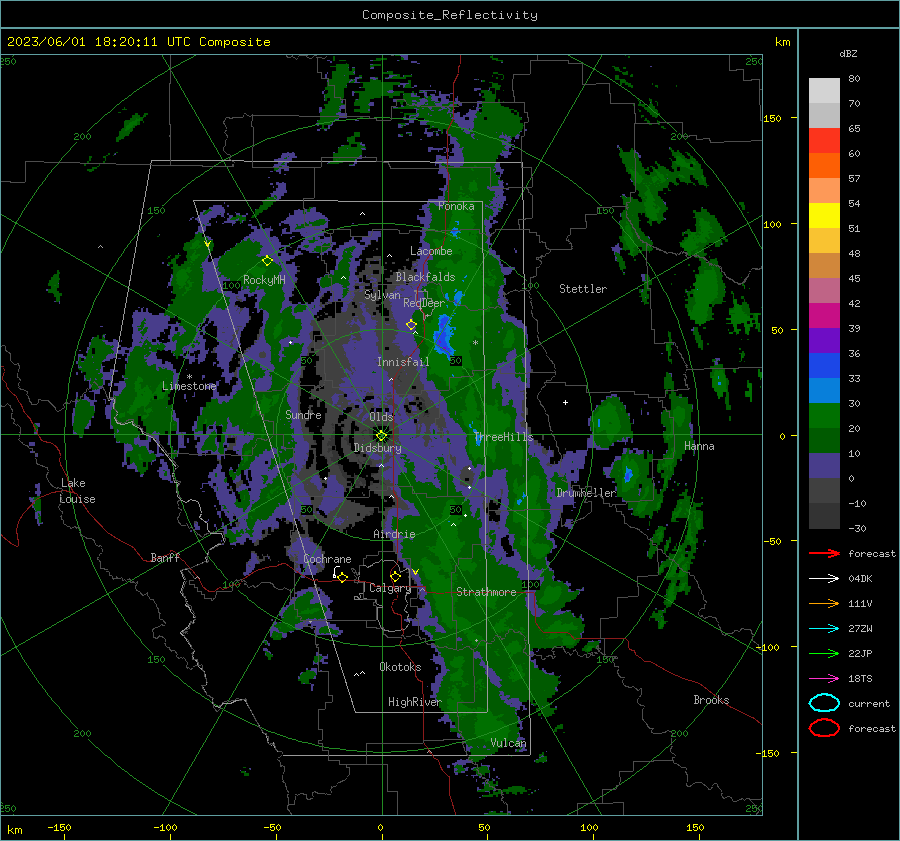The height and width of the screenshot is (841, 900).
Task: Click the Innisfail city label
Action: click(x=403, y=362)
